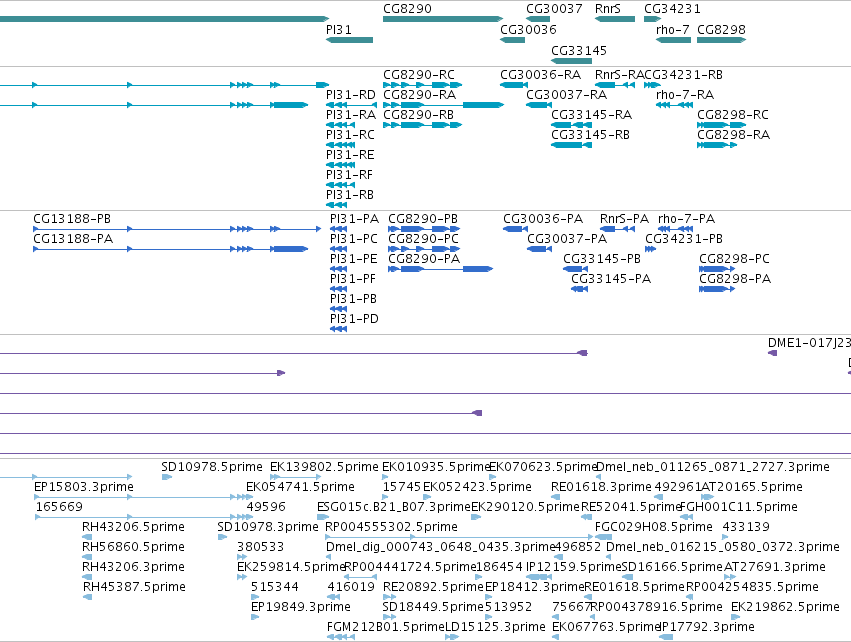Screen dimensions: 851x642
Task: Click protein CG13188-PA label
Action: coord(73,239)
